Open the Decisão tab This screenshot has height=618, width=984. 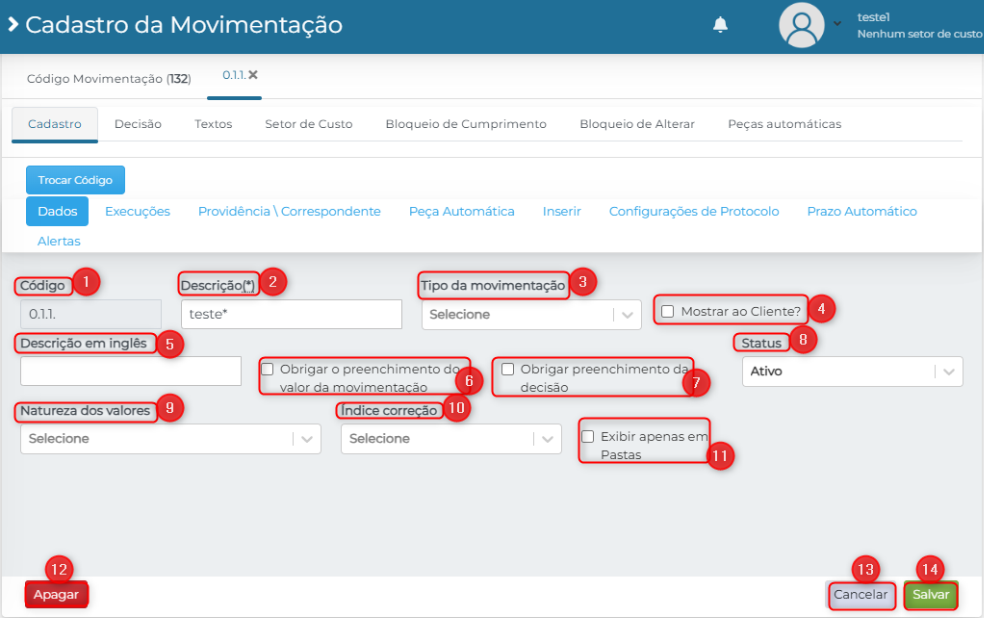pyautogui.click(x=138, y=124)
